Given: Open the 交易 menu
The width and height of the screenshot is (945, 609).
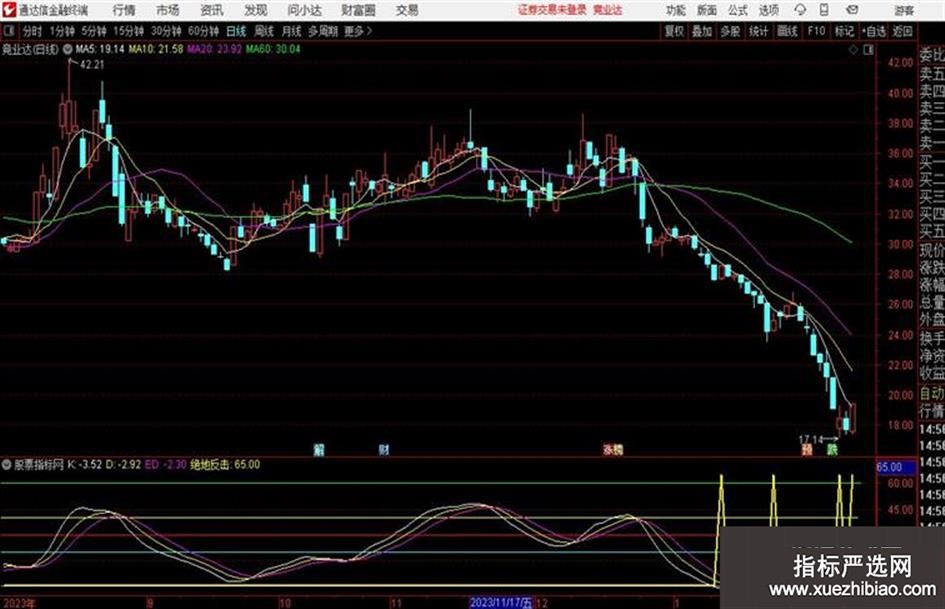Looking at the screenshot, I should click(x=407, y=10).
